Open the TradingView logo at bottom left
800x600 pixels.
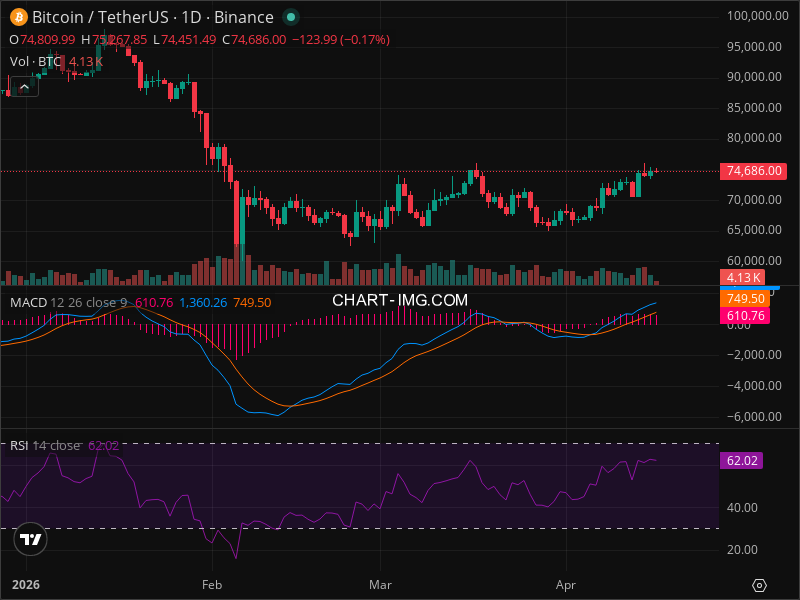point(31,539)
